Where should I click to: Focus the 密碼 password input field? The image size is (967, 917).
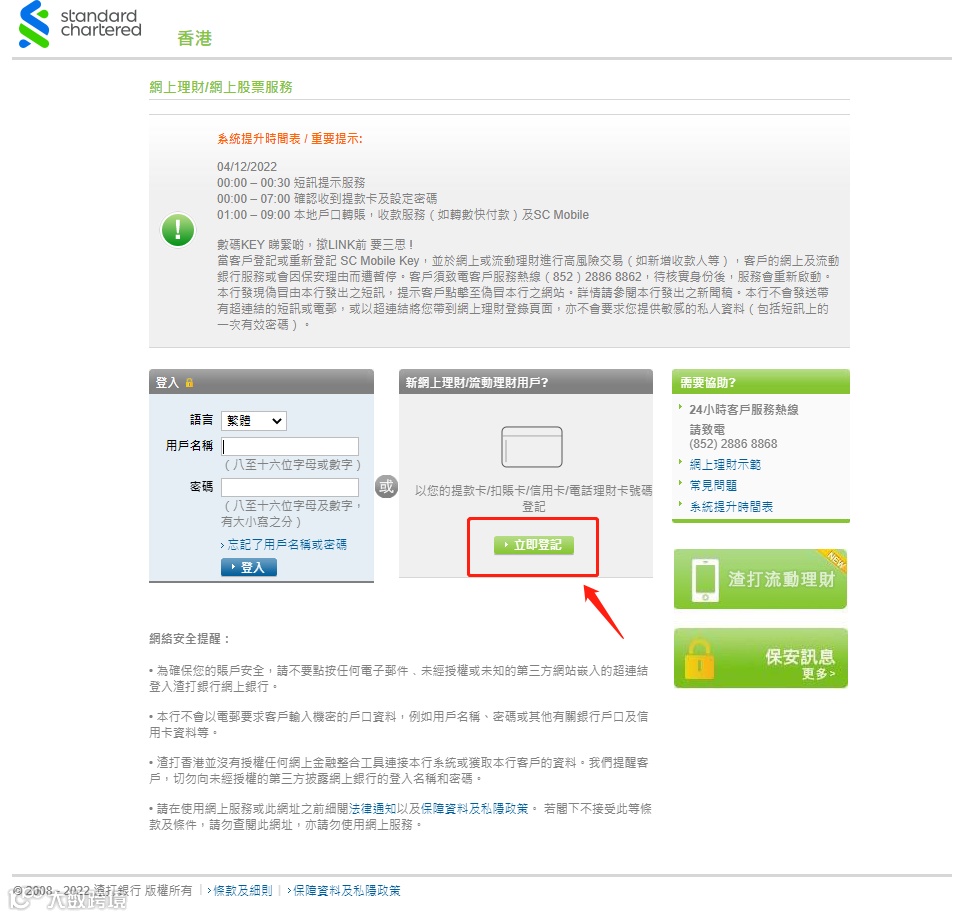[x=290, y=487]
